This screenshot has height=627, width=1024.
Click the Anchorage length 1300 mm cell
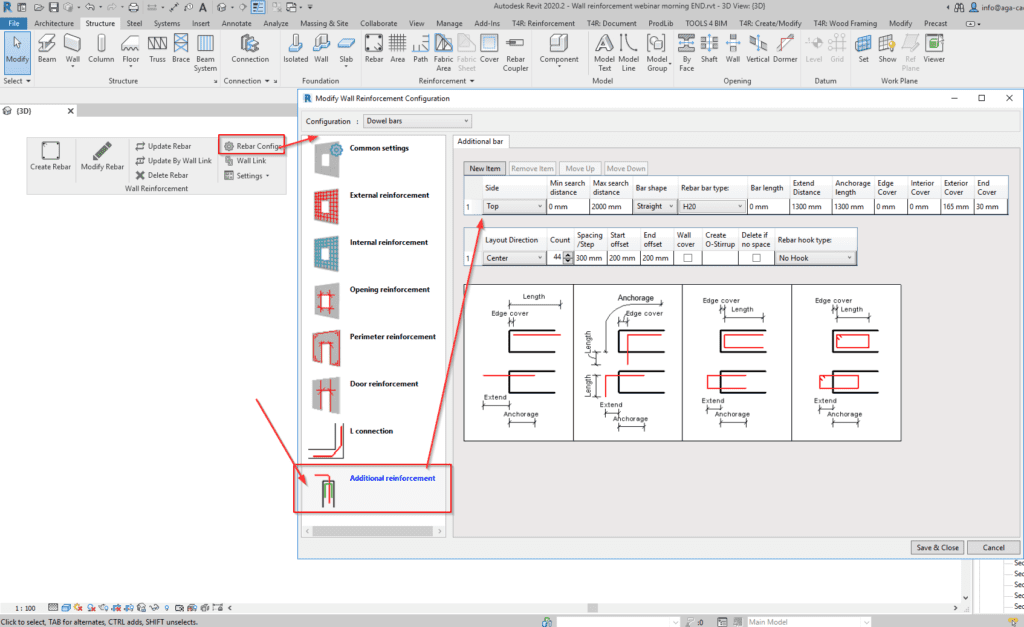pyautogui.click(x=852, y=206)
